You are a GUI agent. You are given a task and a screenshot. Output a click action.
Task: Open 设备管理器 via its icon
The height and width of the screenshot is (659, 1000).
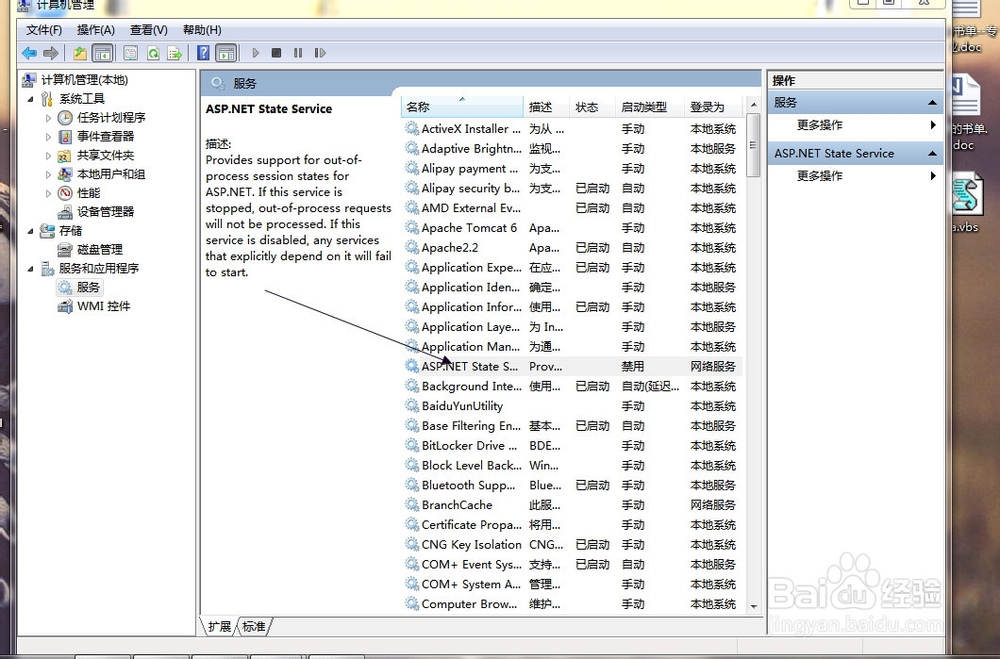tap(65, 212)
